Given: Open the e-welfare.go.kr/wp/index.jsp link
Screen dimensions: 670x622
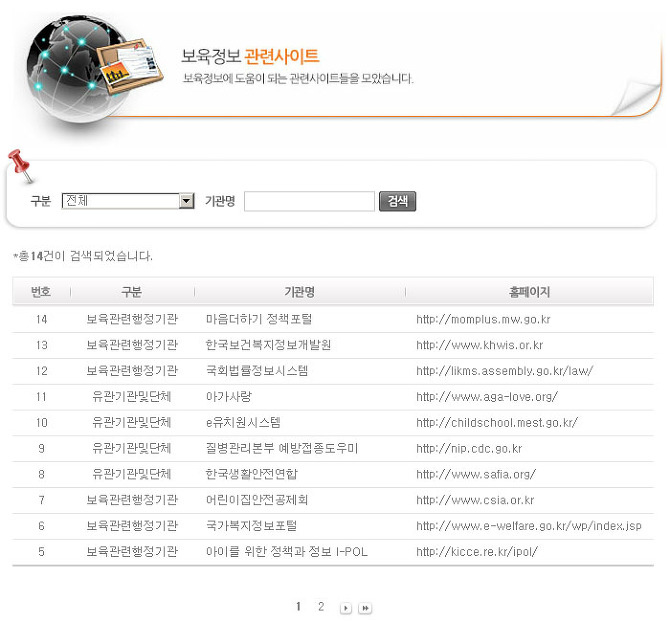Looking at the screenshot, I should [529, 526].
